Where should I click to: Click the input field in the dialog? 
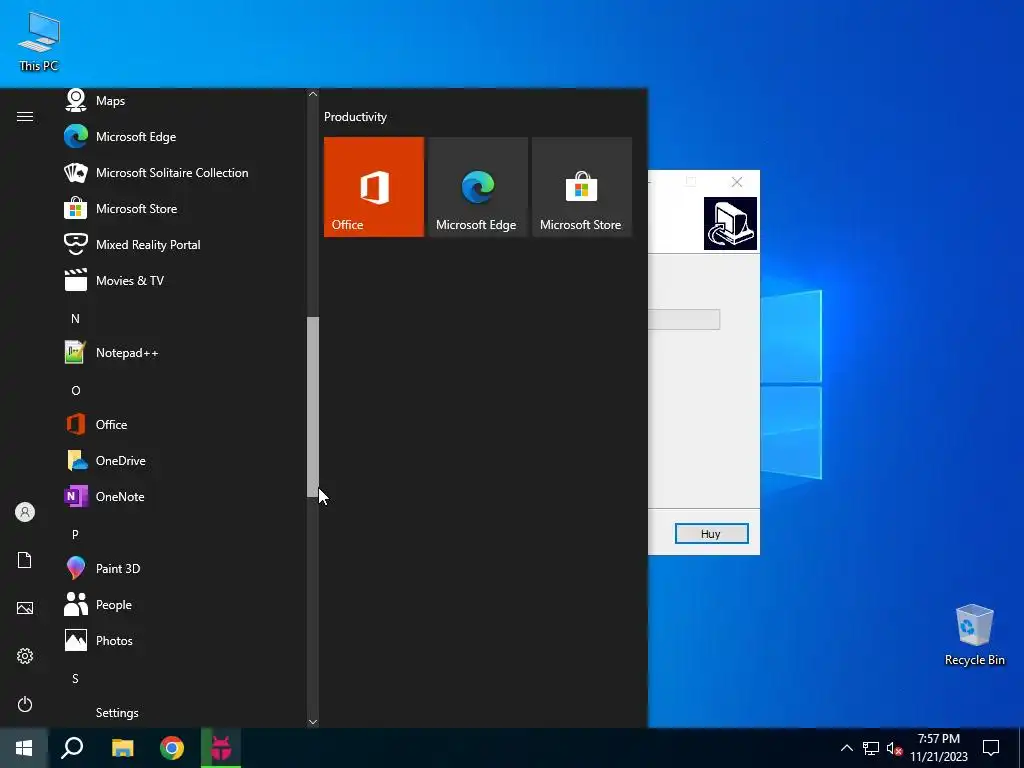(684, 319)
